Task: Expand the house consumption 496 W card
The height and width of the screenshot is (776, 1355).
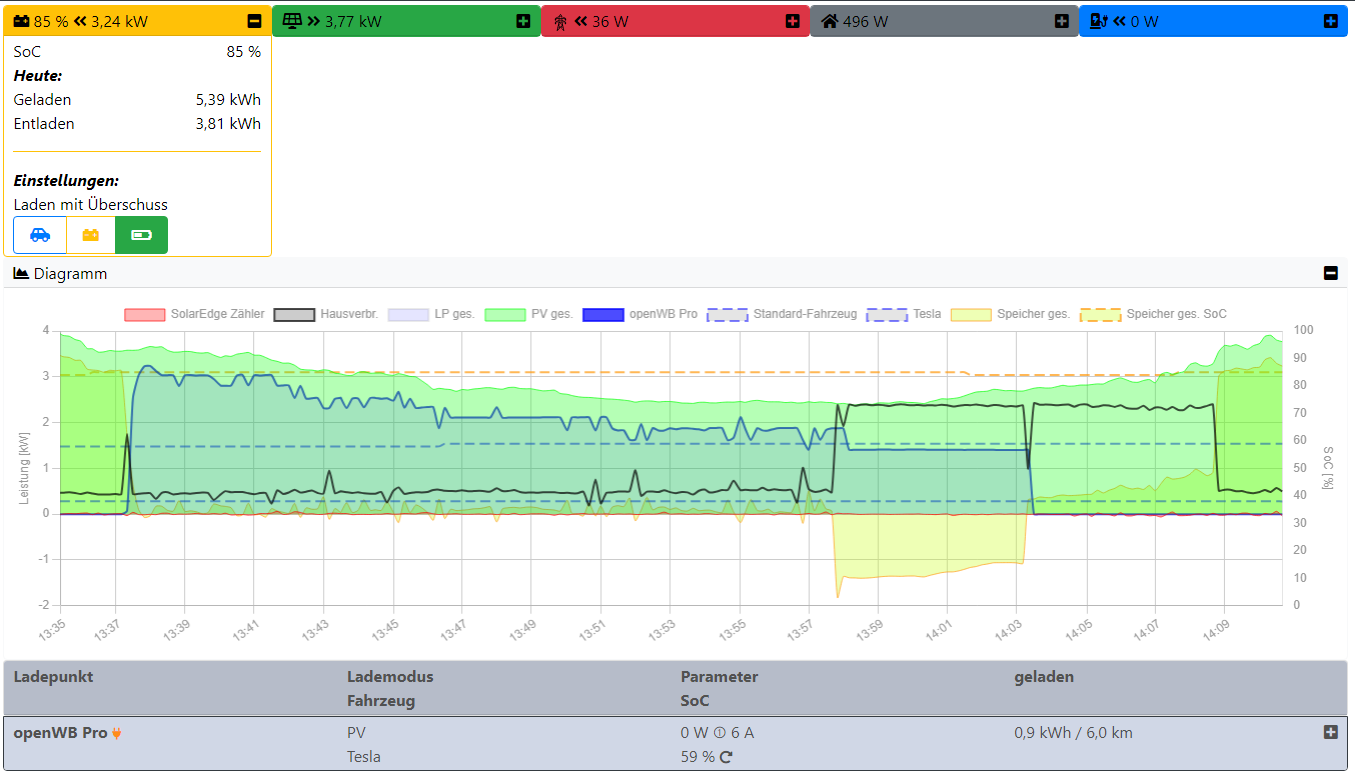Action: click(1062, 21)
